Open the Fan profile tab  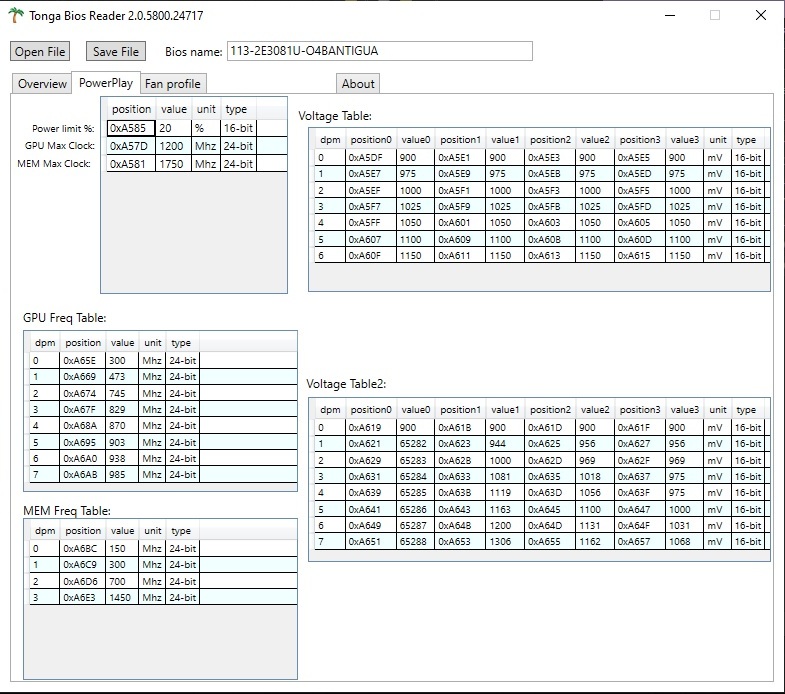(x=173, y=84)
